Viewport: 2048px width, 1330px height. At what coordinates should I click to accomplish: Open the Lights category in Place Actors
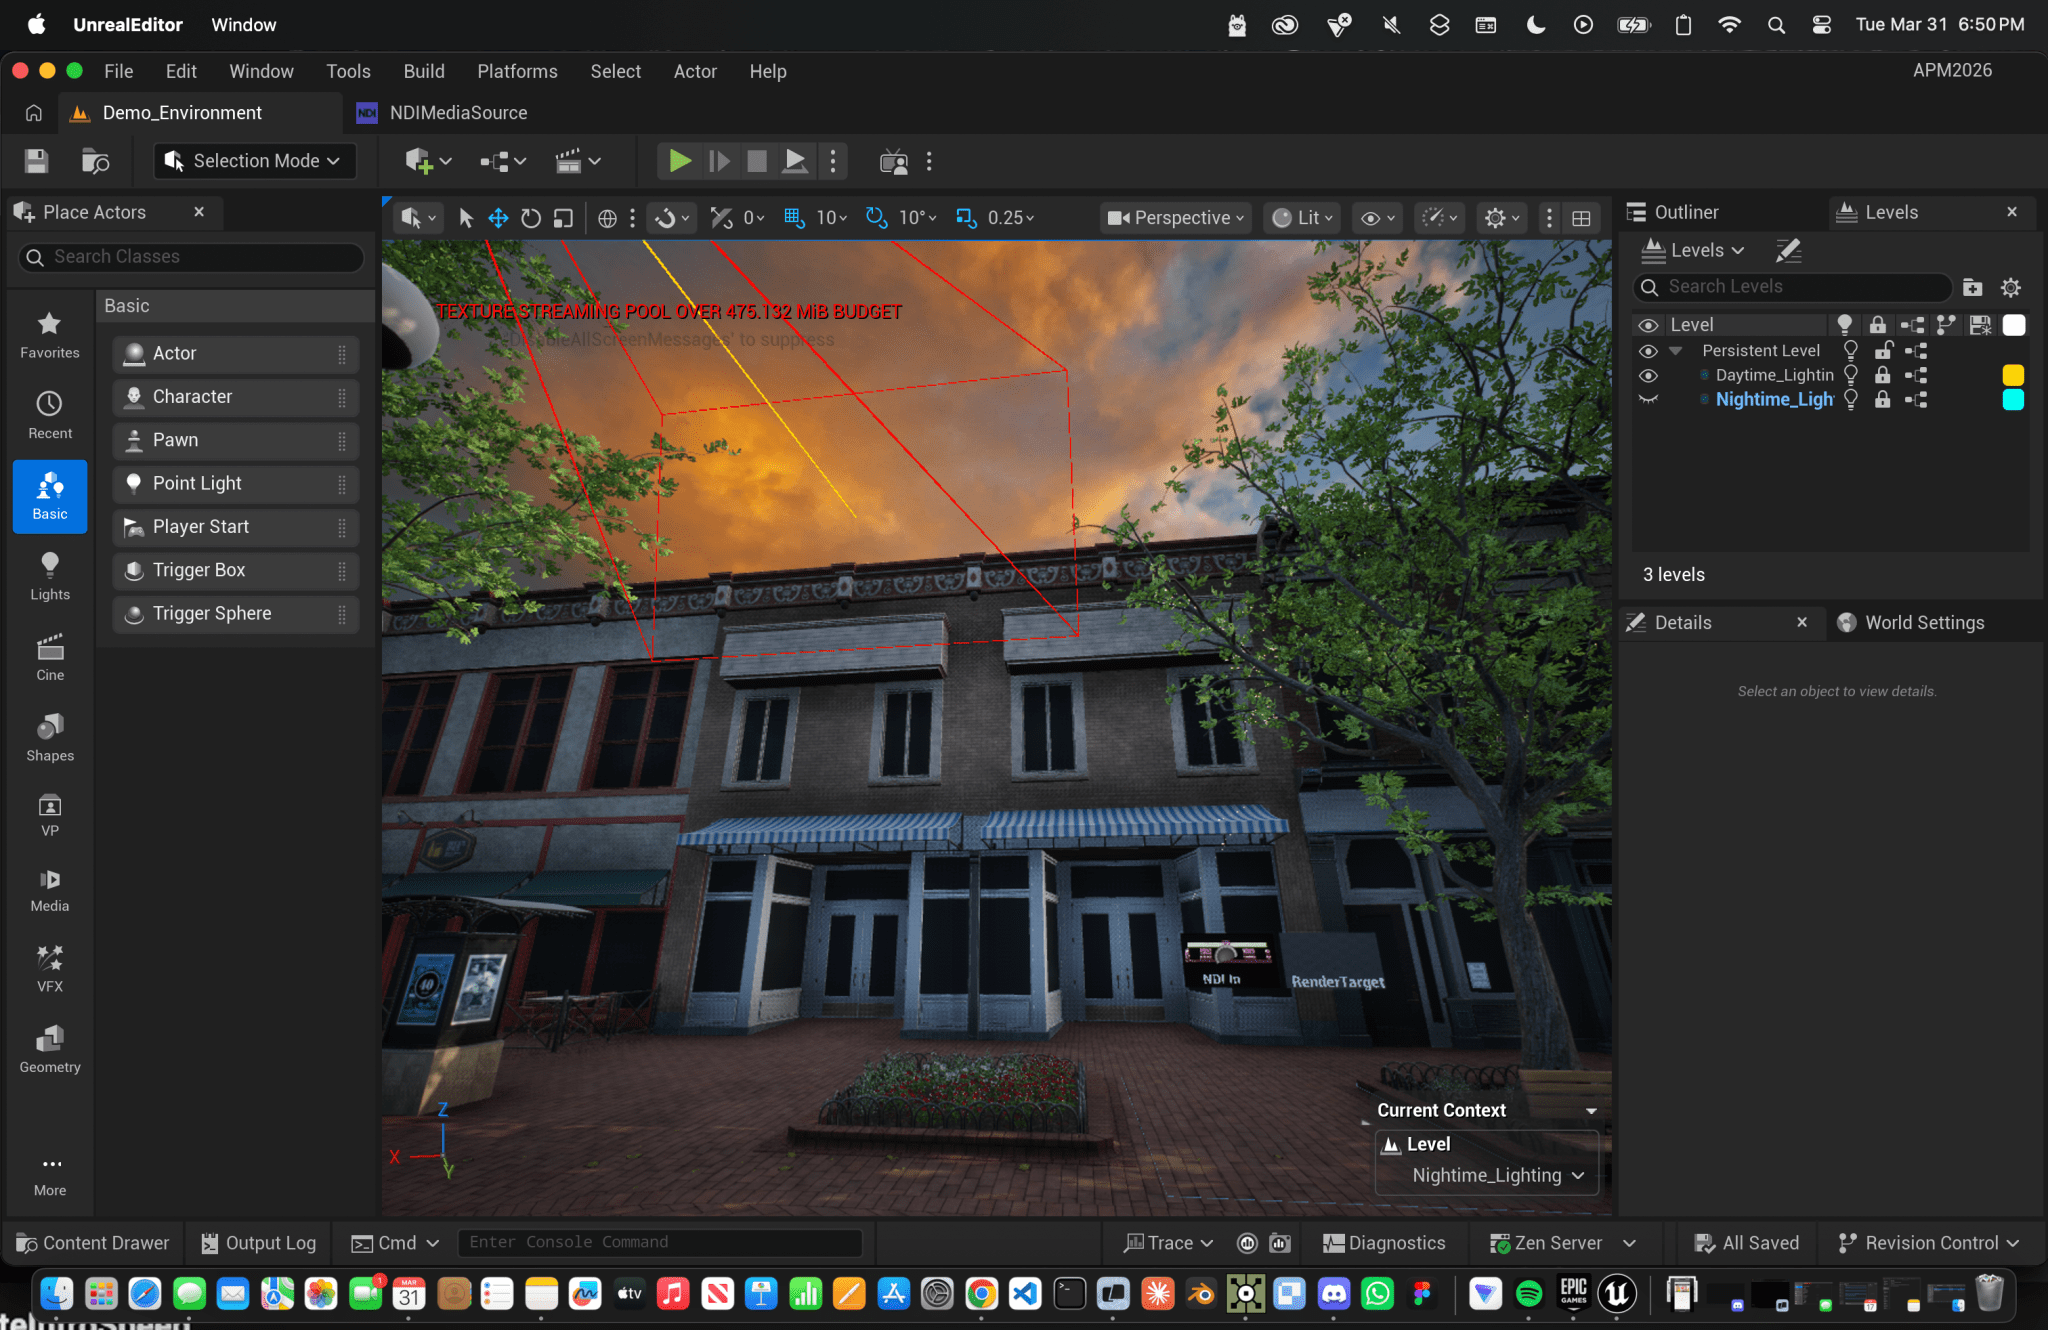pos(50,576)
